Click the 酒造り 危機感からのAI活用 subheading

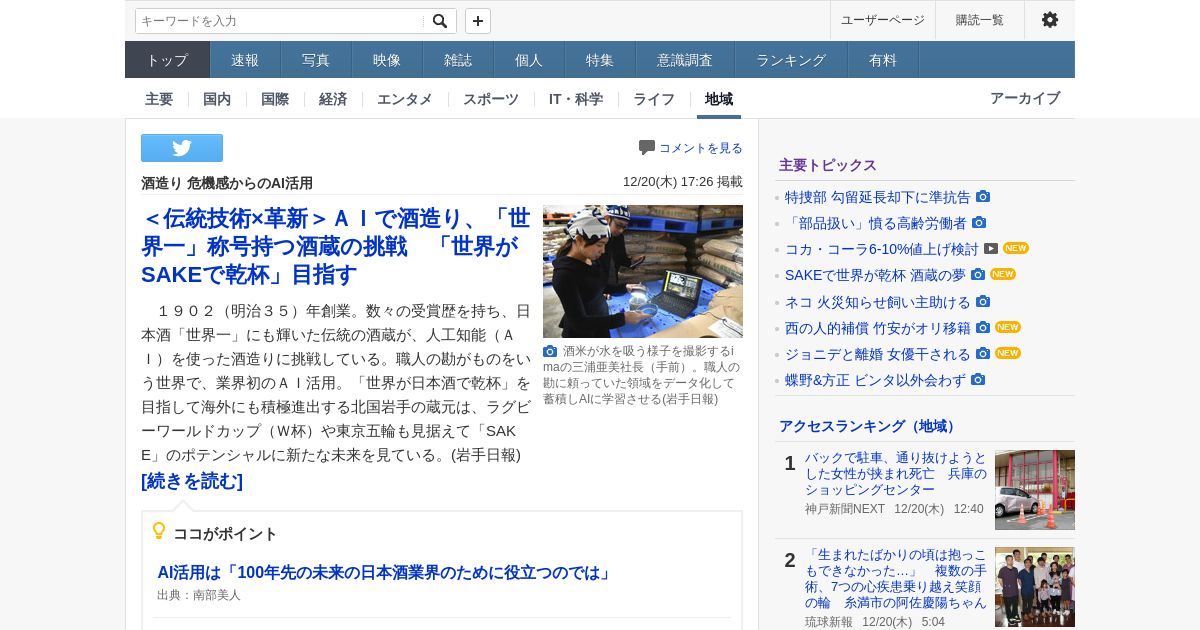227,183
